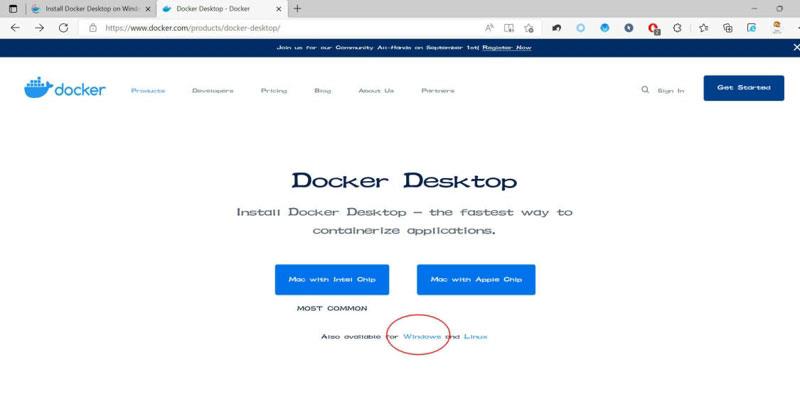
Task: Click the Register Now link in the banner
Action: (x=507, y=47)
